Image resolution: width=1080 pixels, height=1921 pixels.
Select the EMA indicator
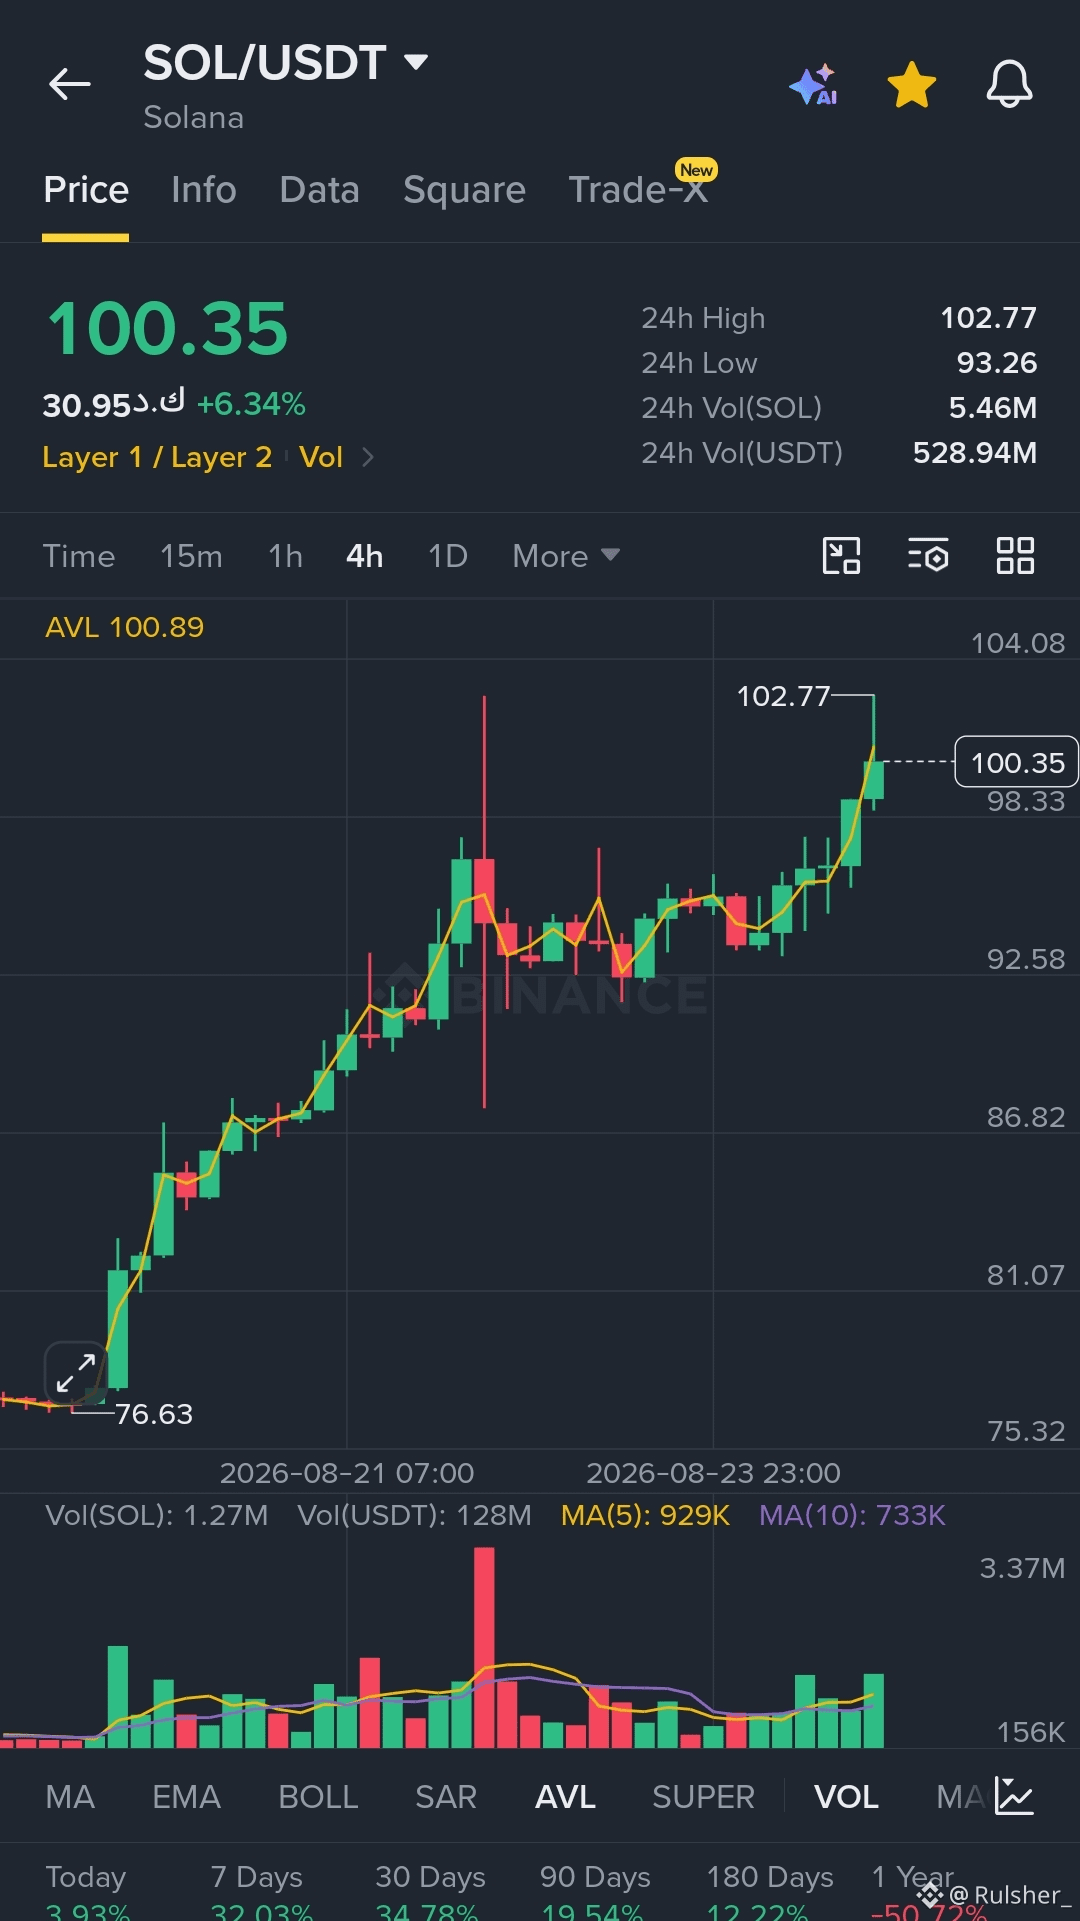coord(186,1797)
